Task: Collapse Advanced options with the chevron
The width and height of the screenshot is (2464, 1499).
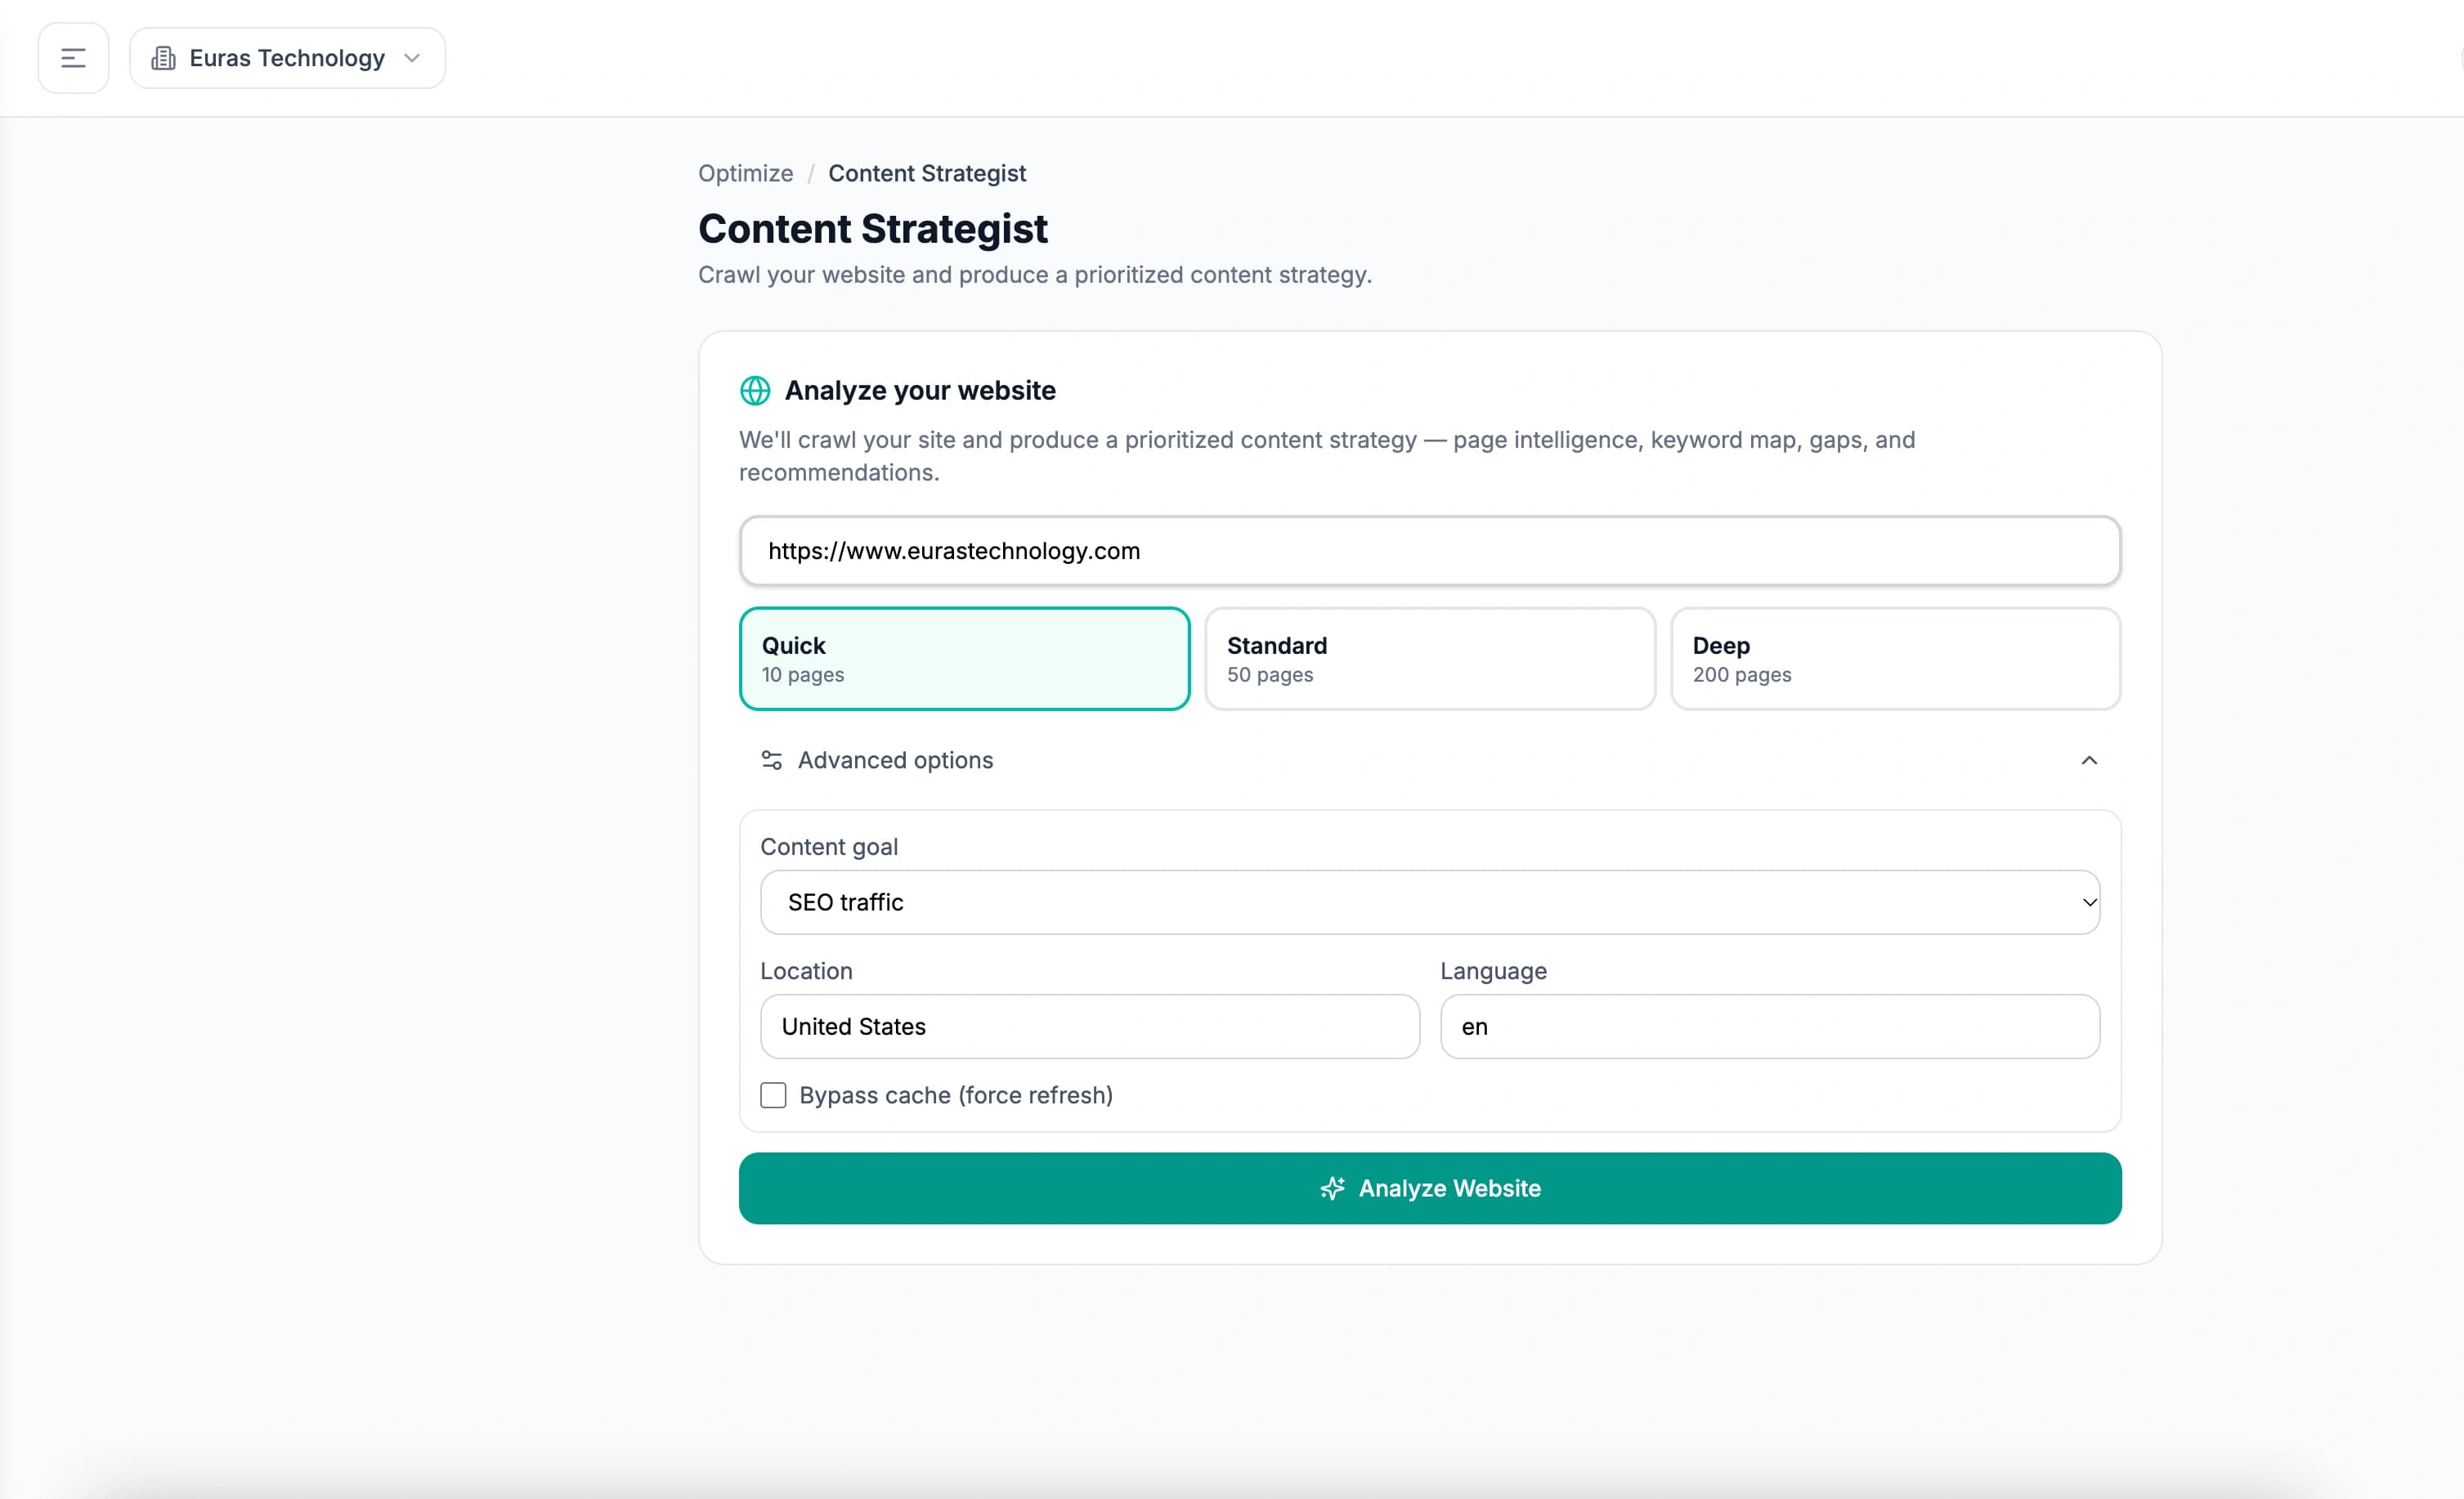Action: [x=2089, y=760]
